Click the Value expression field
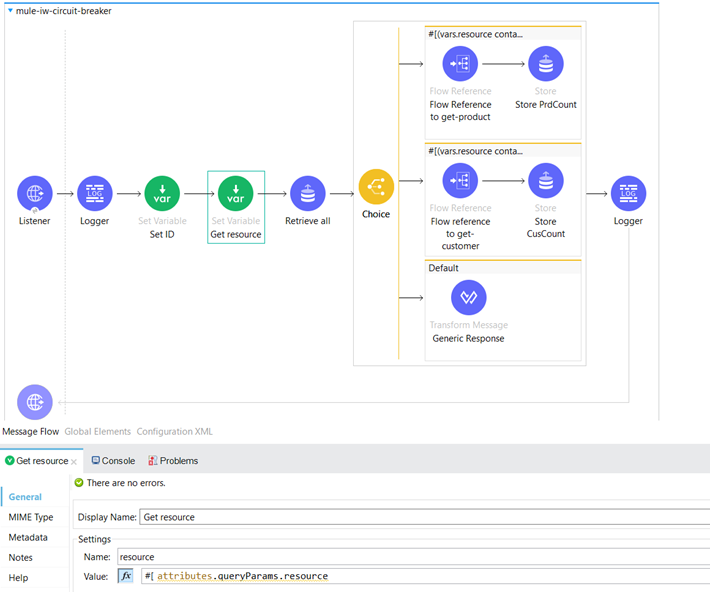This screenshot has height=592, width=710. pyautogui.click(x=426, y=576)
